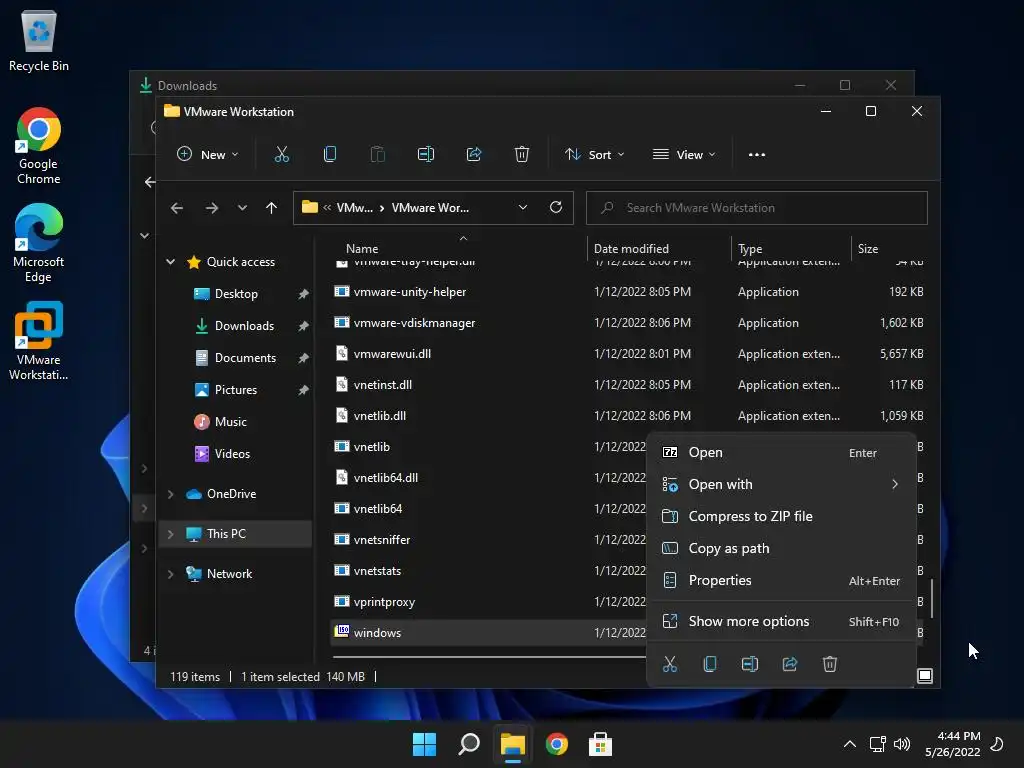Select Desktop in Quick access
Image resolution: width=1024 pixels, height=768 pixels.
pyautogui.click(x=236, y=294)
